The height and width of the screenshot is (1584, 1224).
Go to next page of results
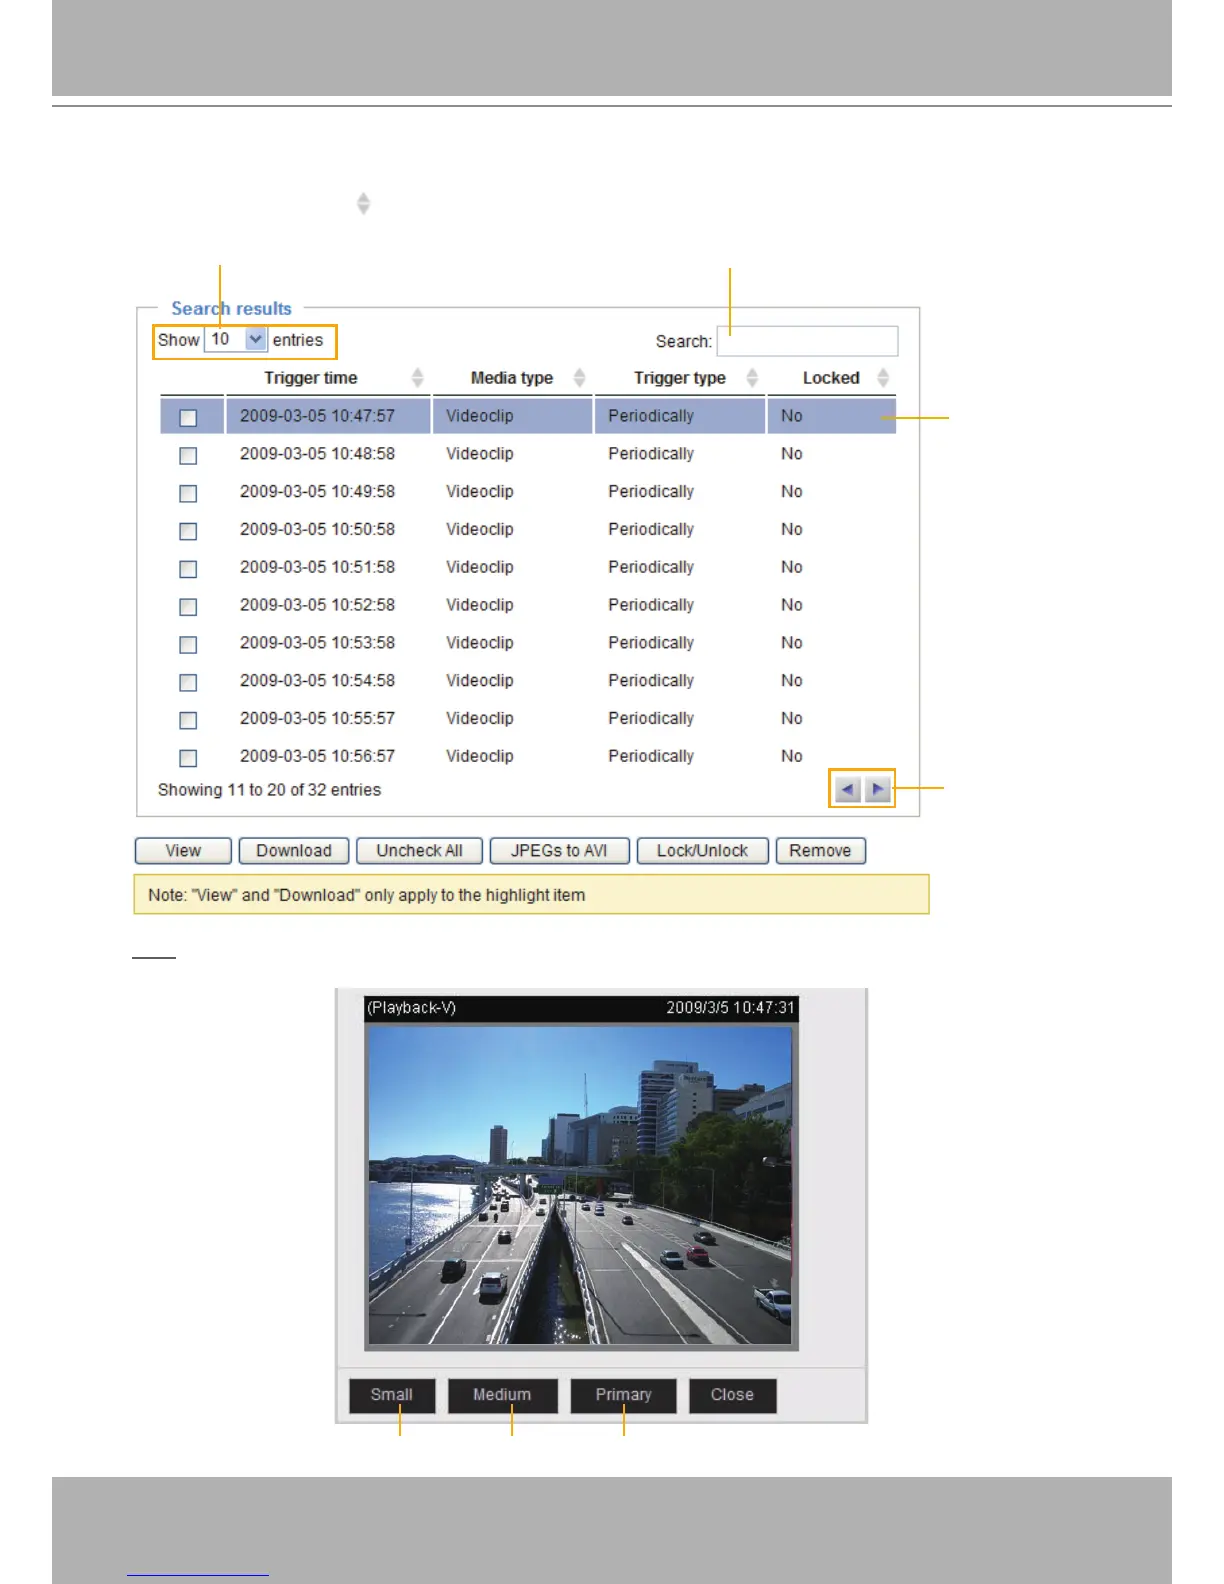pos(878,789)
